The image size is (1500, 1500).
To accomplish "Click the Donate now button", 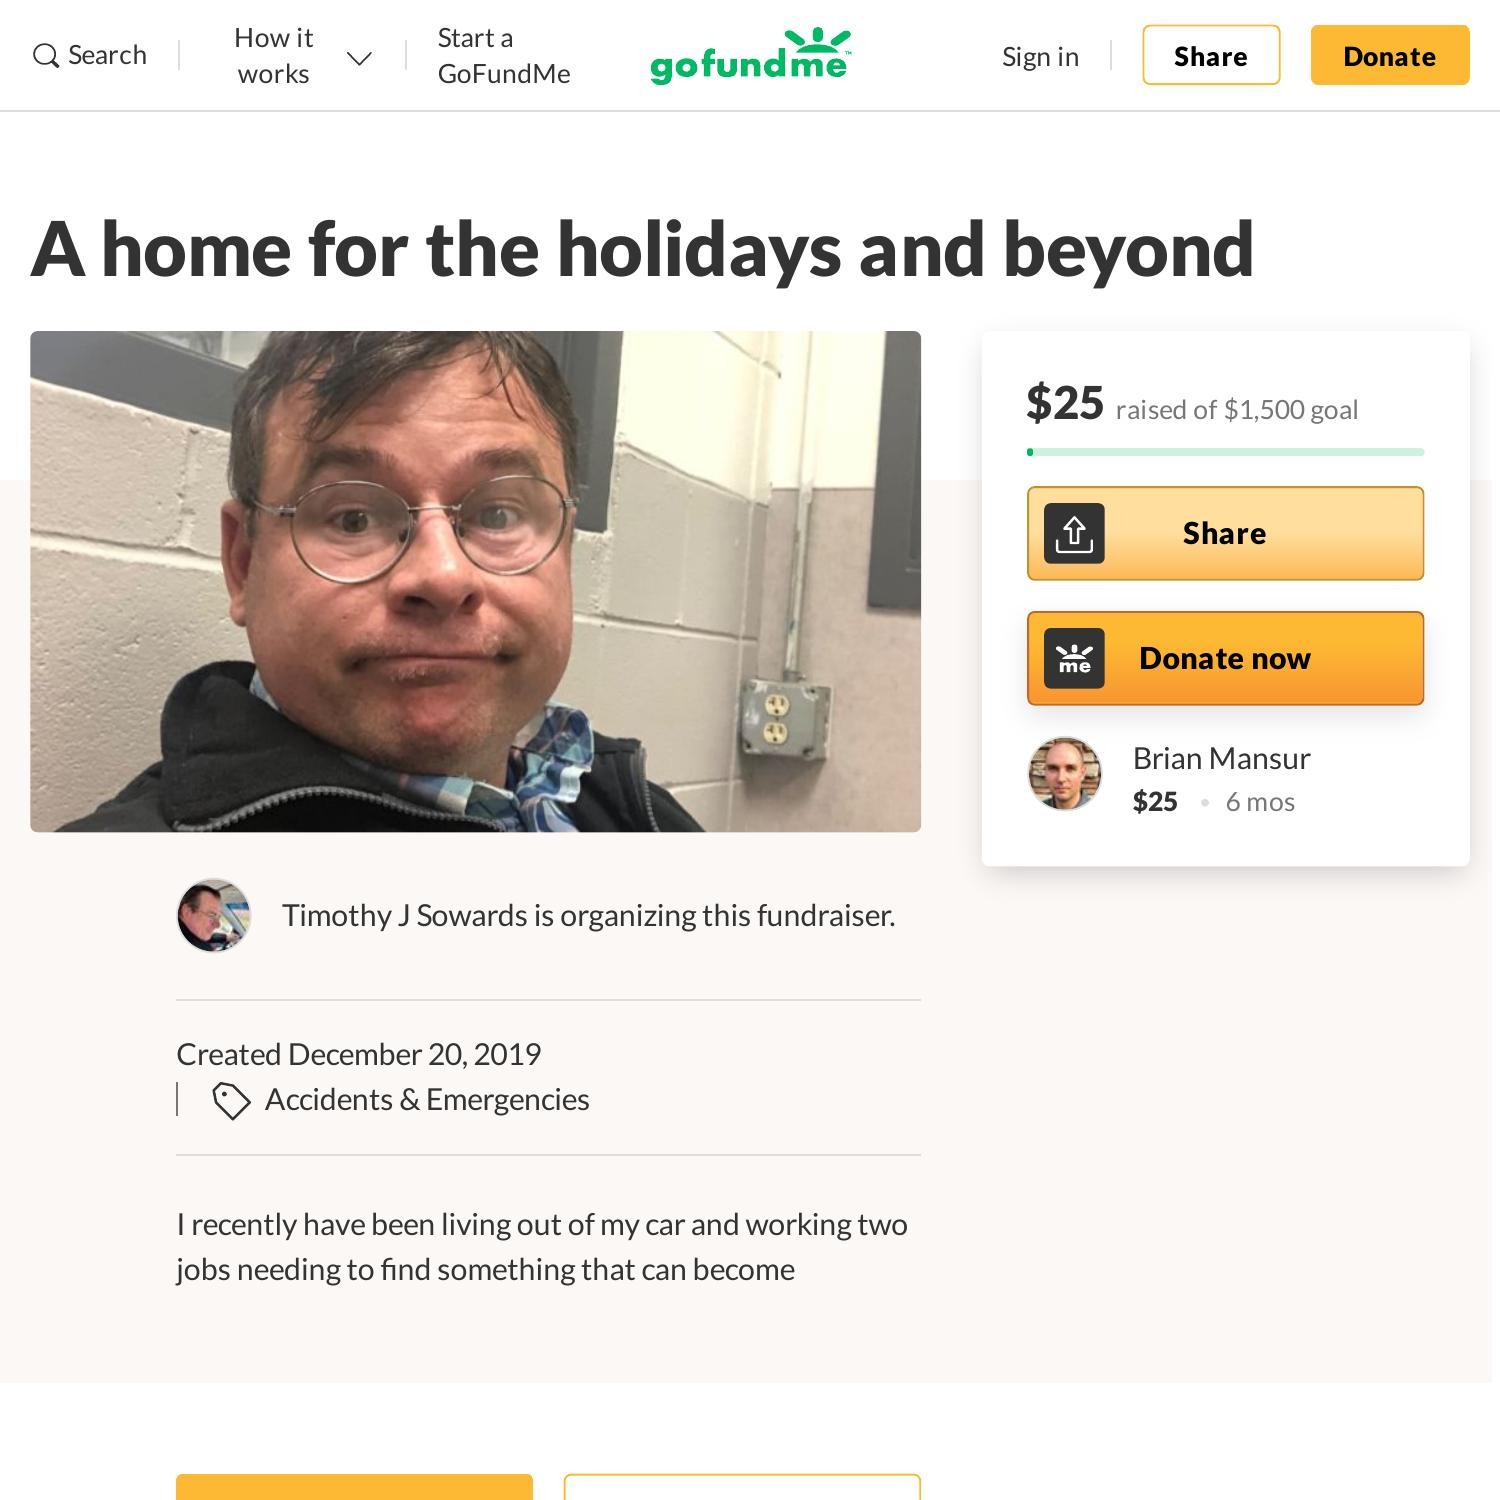I will tap(1225, 658).
